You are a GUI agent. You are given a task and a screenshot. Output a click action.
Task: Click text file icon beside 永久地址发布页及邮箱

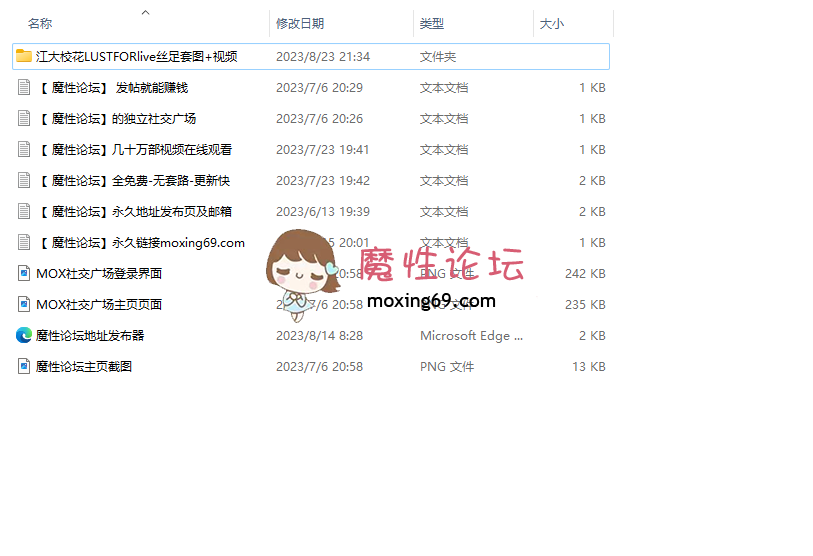[24, 212]
